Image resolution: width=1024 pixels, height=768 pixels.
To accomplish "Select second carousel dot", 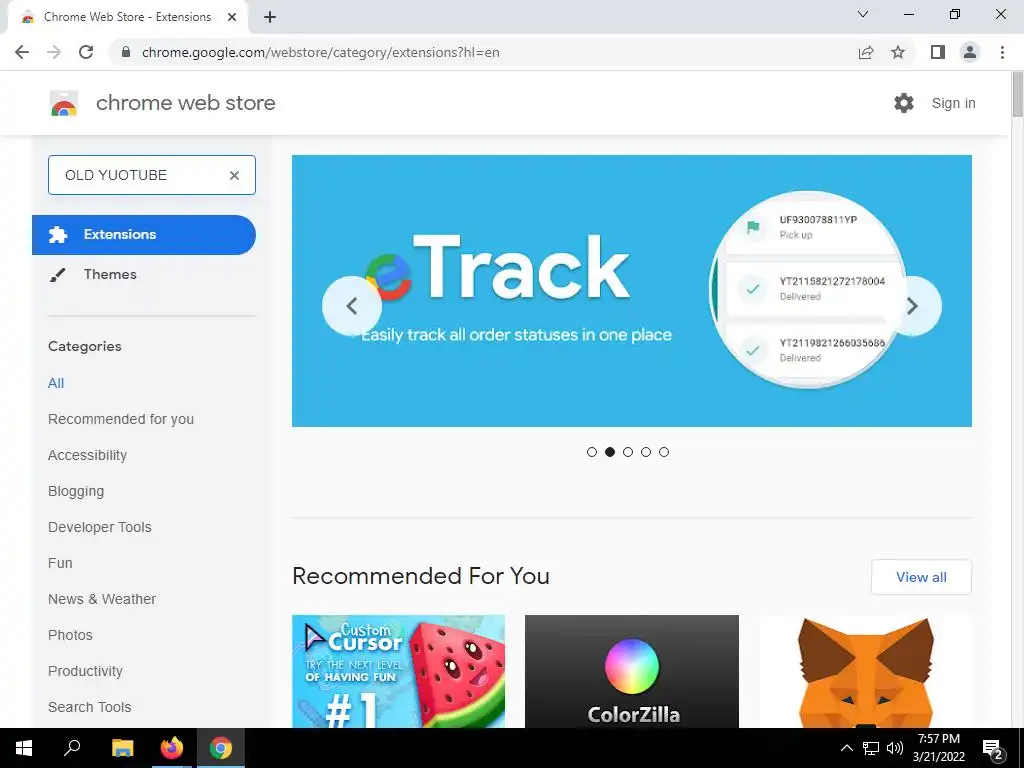I will point(610,452).
